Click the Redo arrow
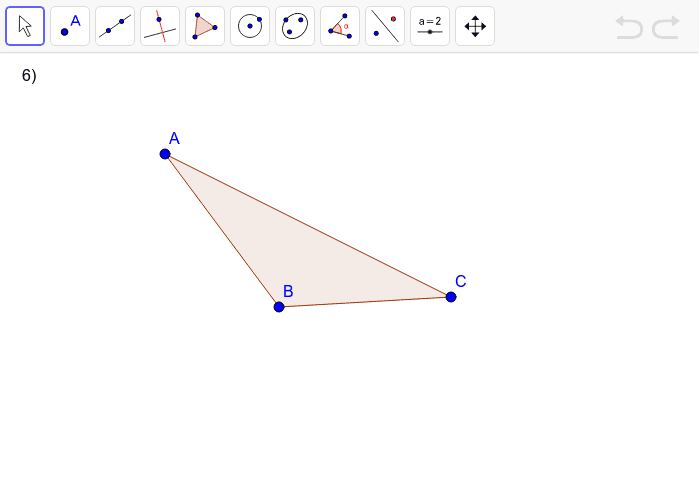The height and width of the screenshot is (500, 700). (666, 27)
